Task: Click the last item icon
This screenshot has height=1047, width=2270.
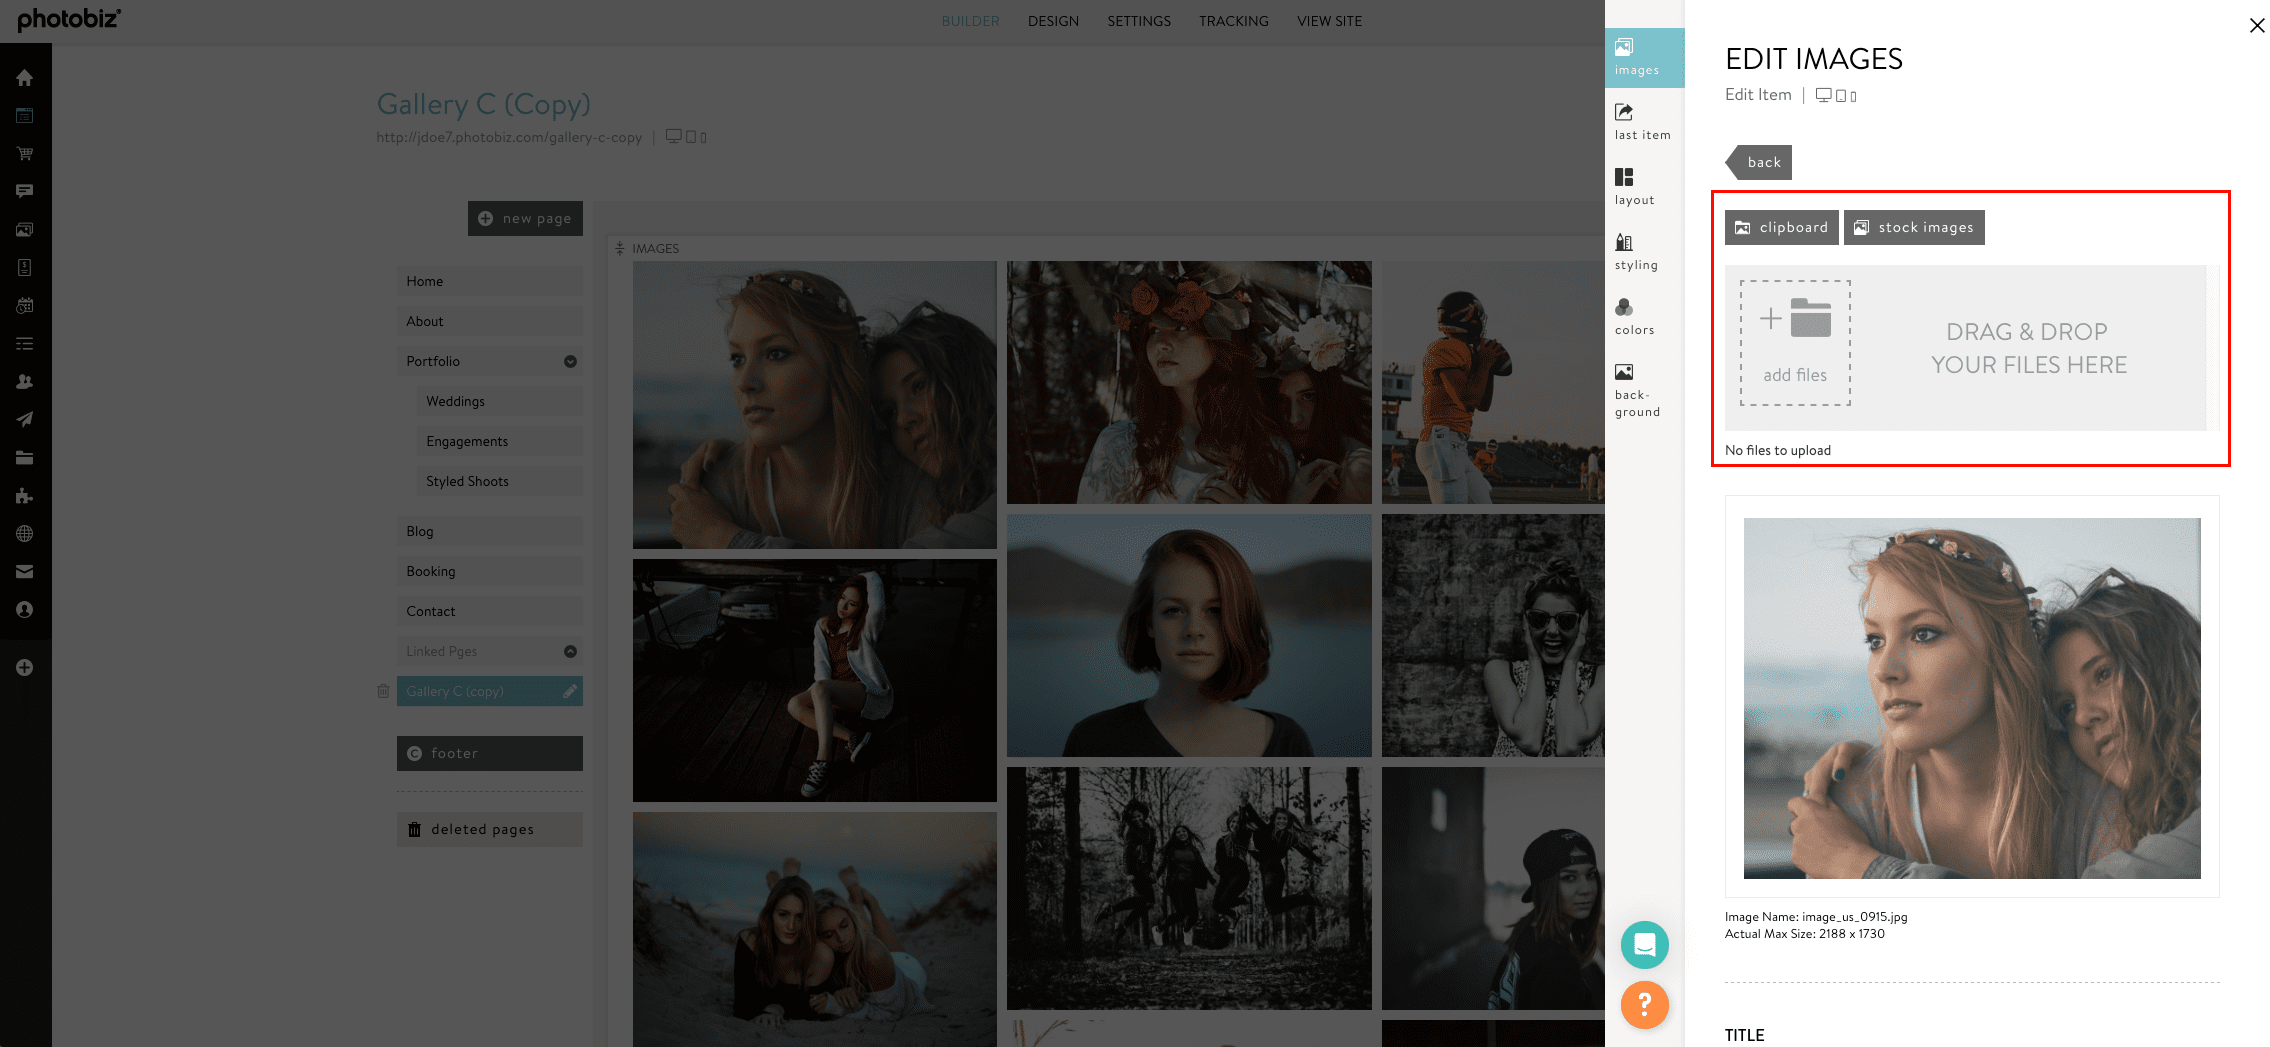Action: [x=1643, y=120]
